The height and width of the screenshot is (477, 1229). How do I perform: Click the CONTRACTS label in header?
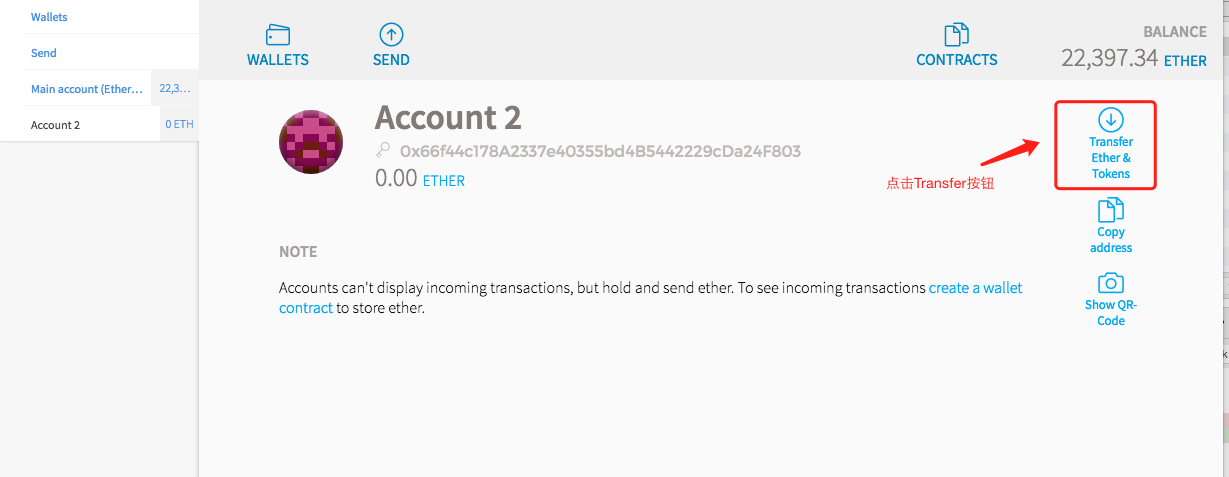(957, 59)
